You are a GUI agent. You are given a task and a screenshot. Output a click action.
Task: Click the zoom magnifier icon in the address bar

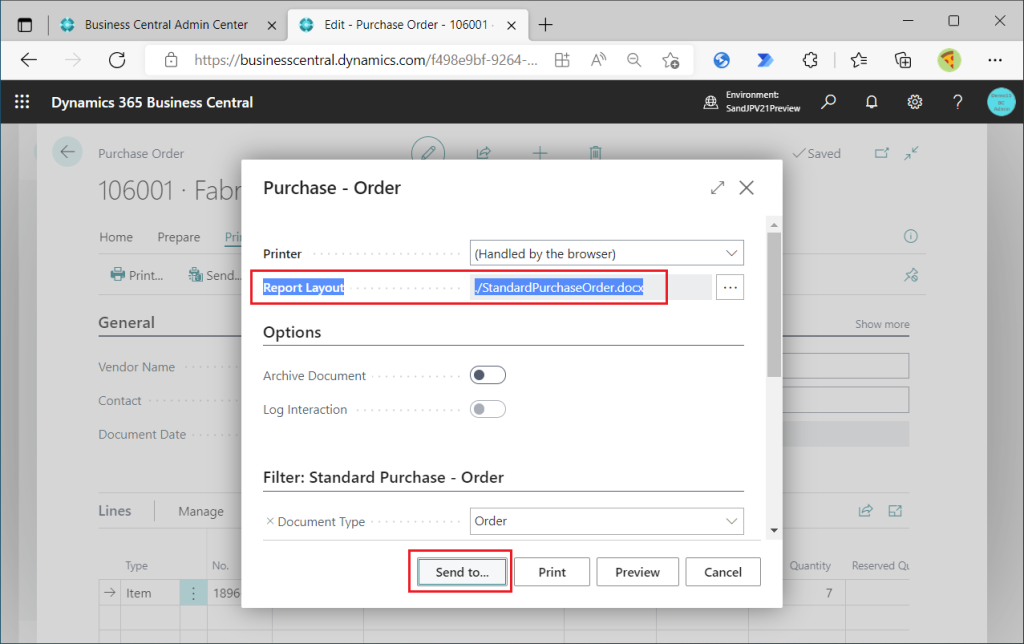(633, 60)
